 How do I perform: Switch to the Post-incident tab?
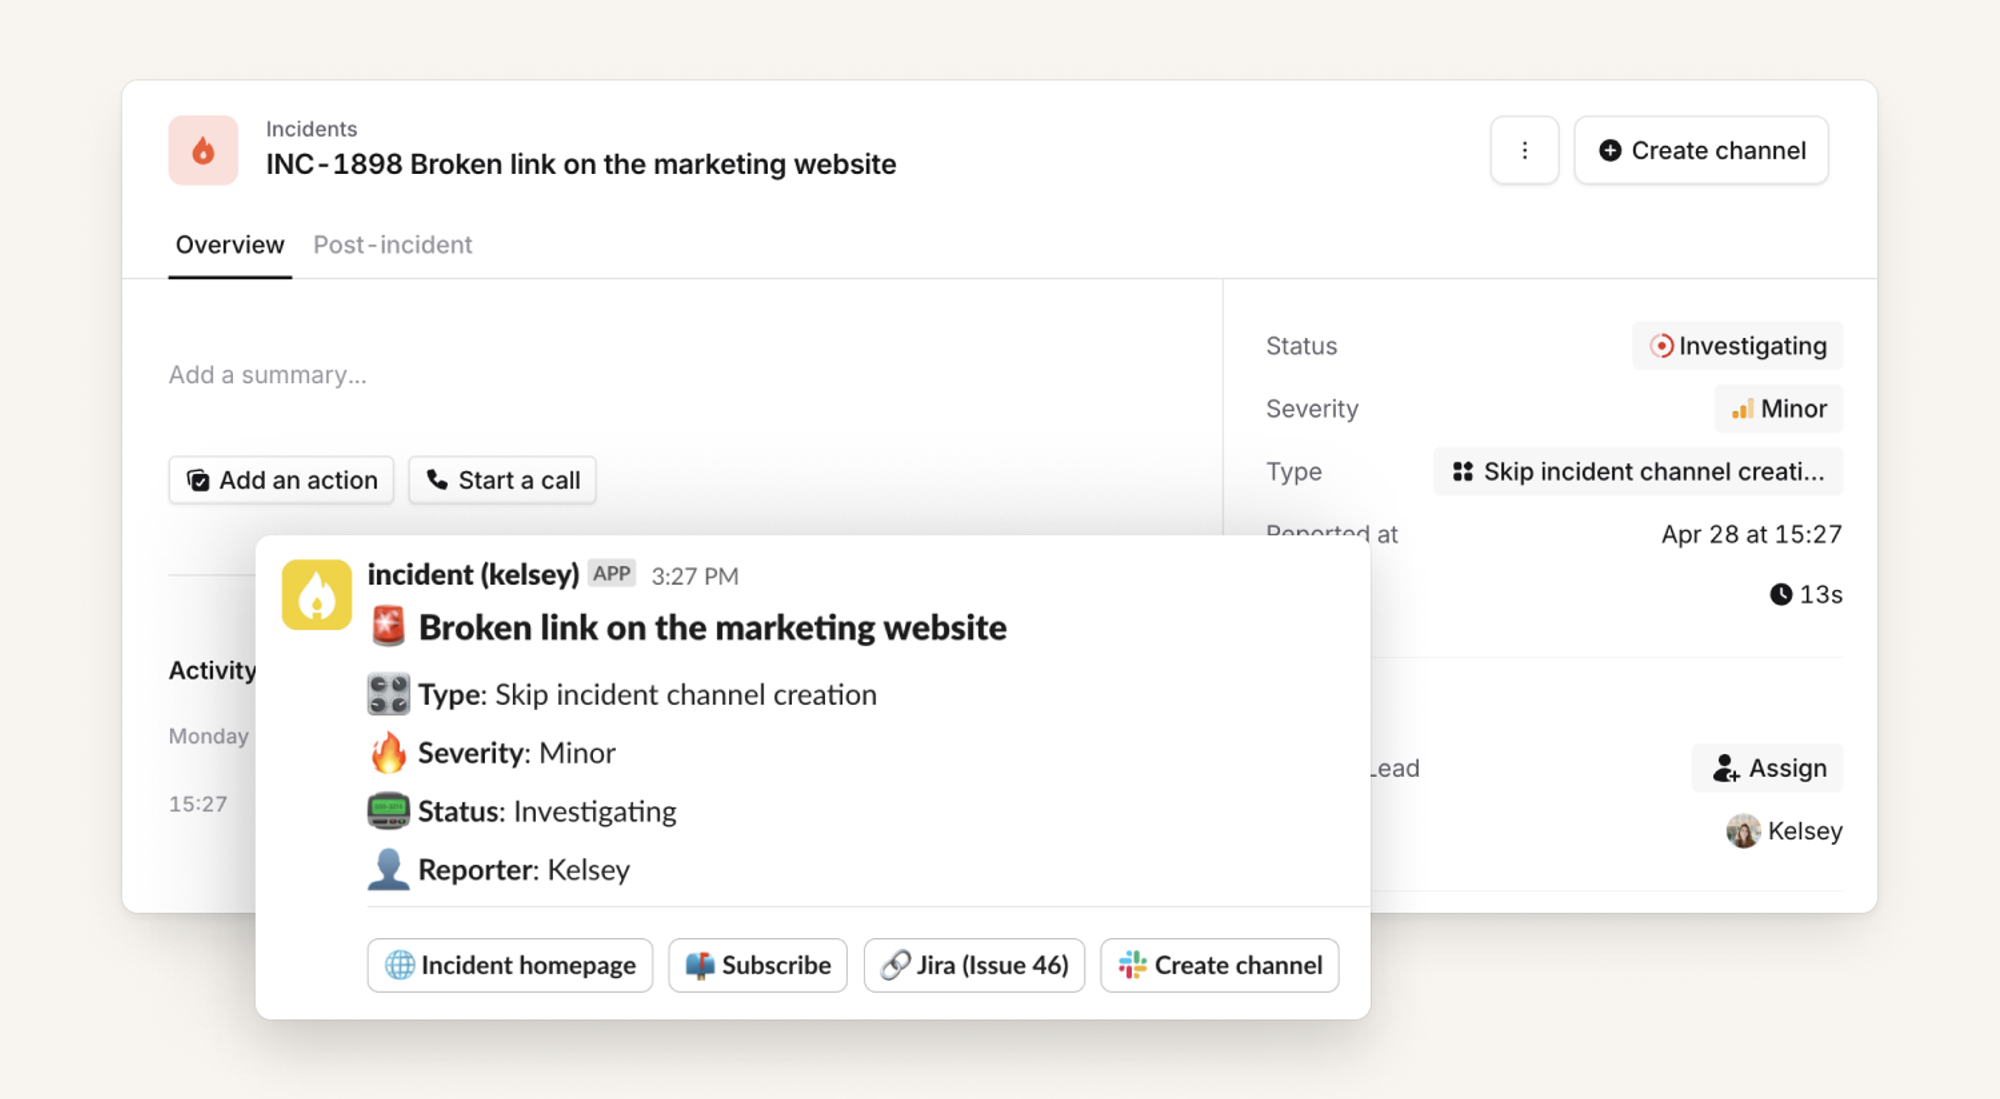click(x=392, y=245)
